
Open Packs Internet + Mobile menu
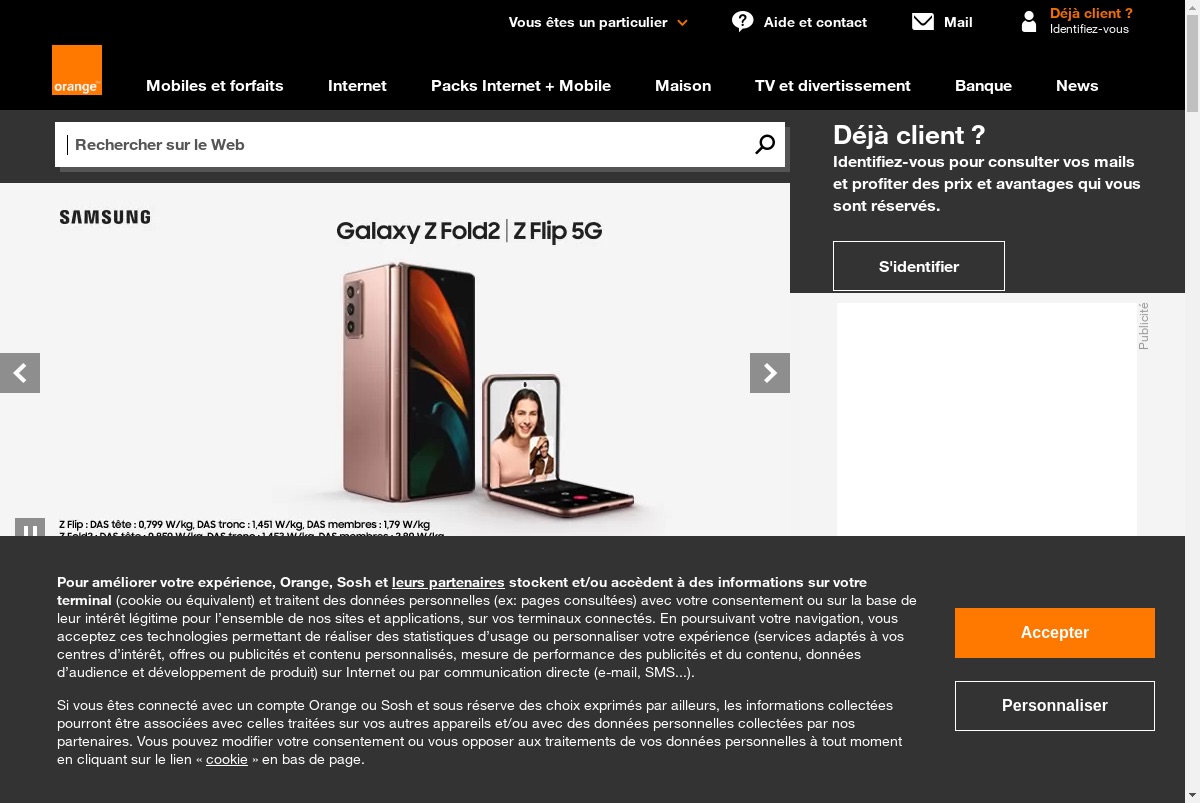point(521,86)
